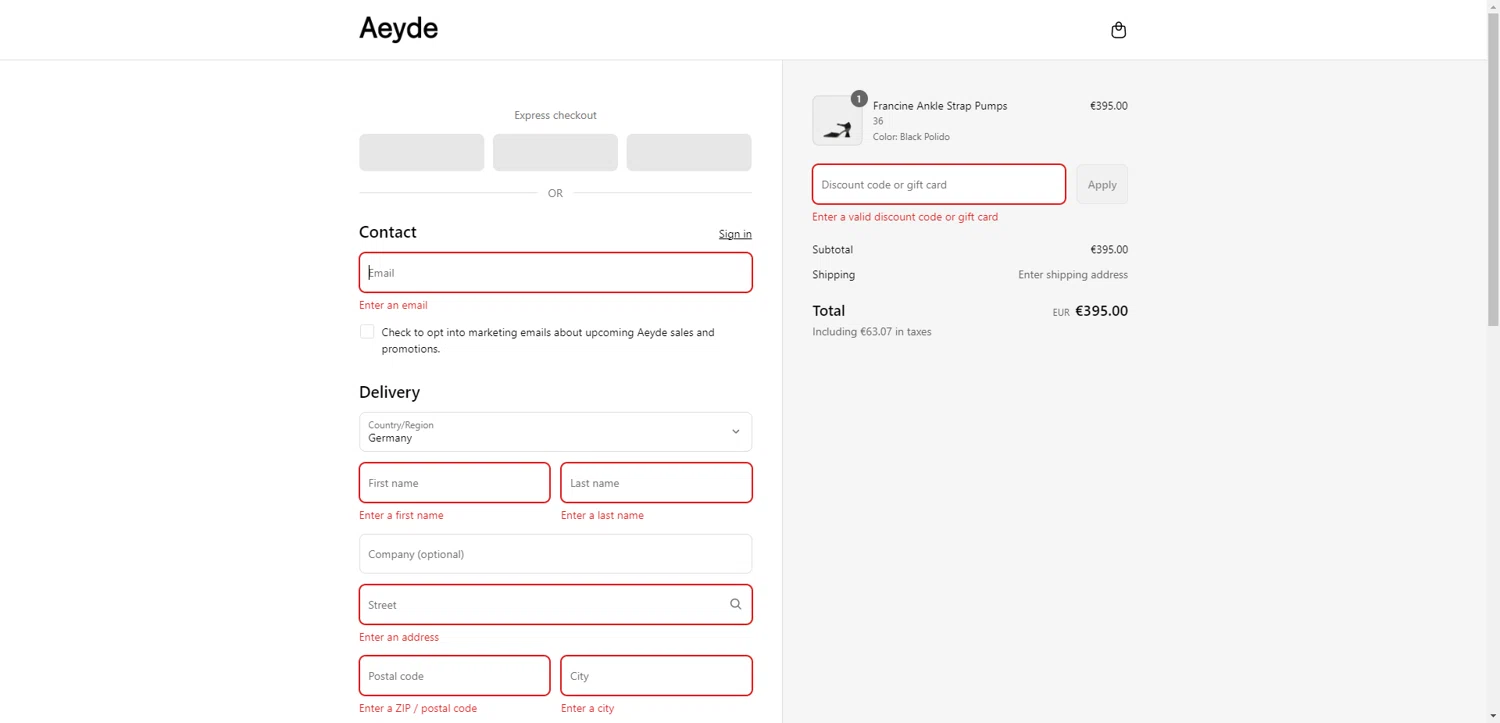This screenshot has height=723, width=1500.
Task: Click the 'Including €63.07 in taxes' text
Action: (872, 332)
